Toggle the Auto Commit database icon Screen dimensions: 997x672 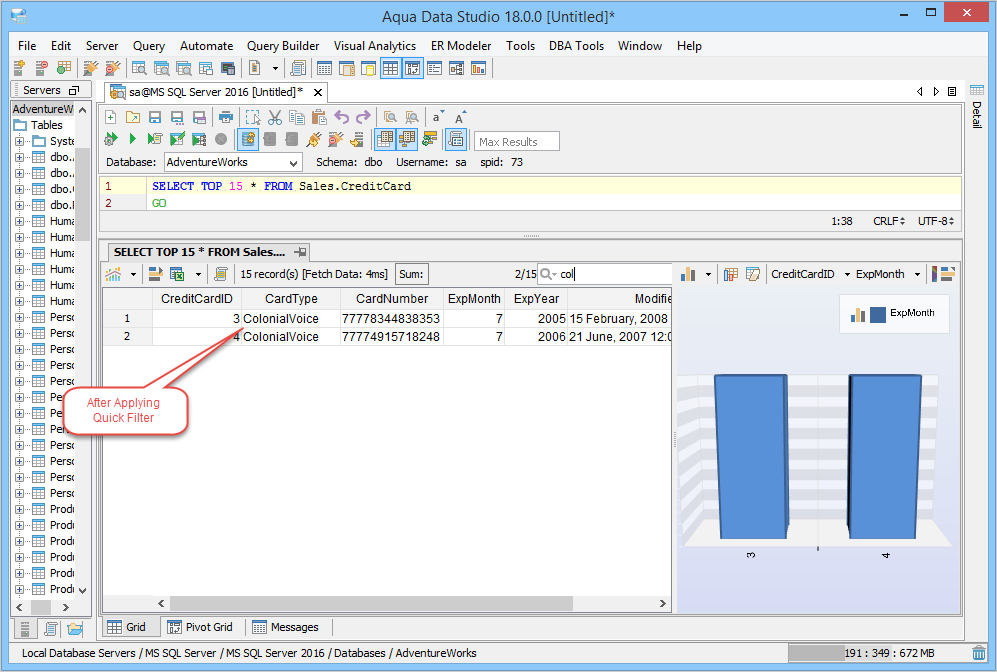pos(248,139)
